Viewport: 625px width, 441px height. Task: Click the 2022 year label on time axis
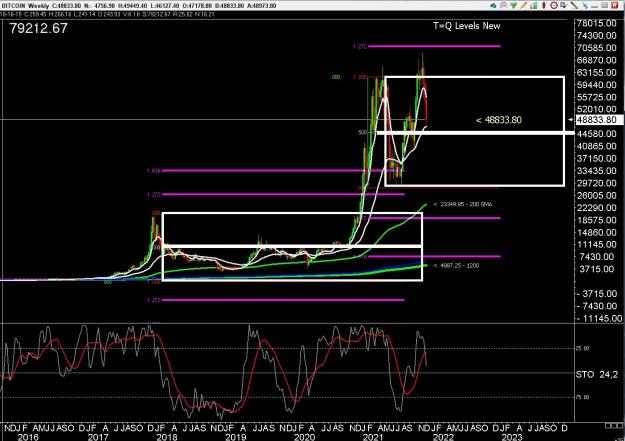(x=443, y=437)
